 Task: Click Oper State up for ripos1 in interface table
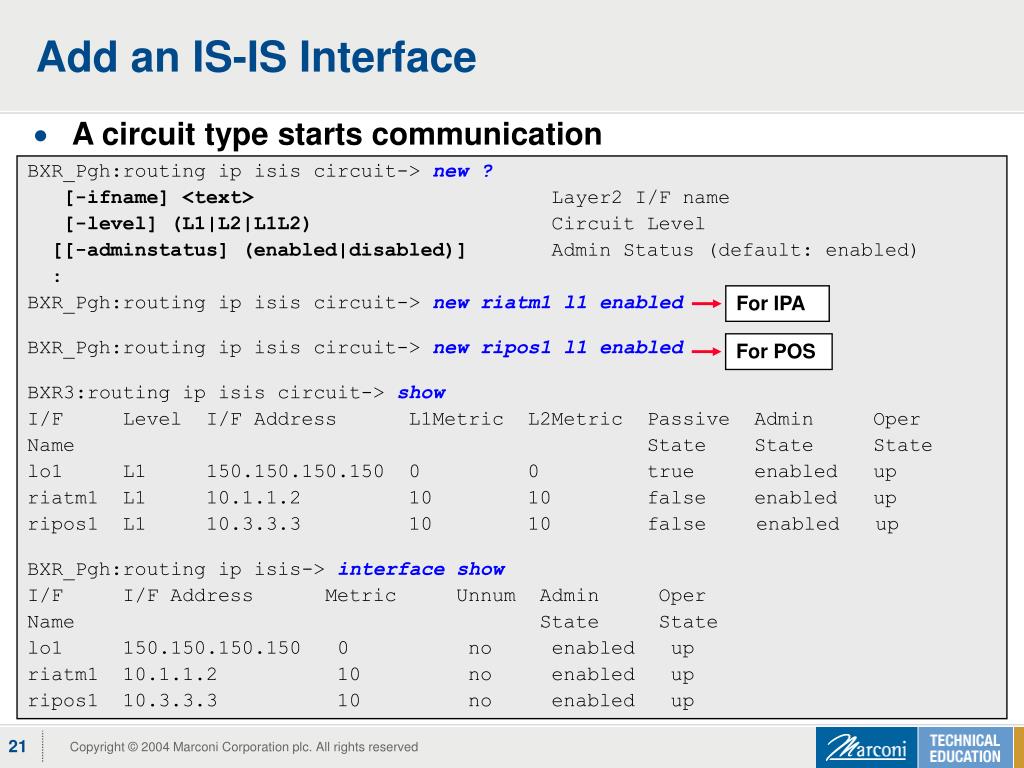[x=682, y=701]
